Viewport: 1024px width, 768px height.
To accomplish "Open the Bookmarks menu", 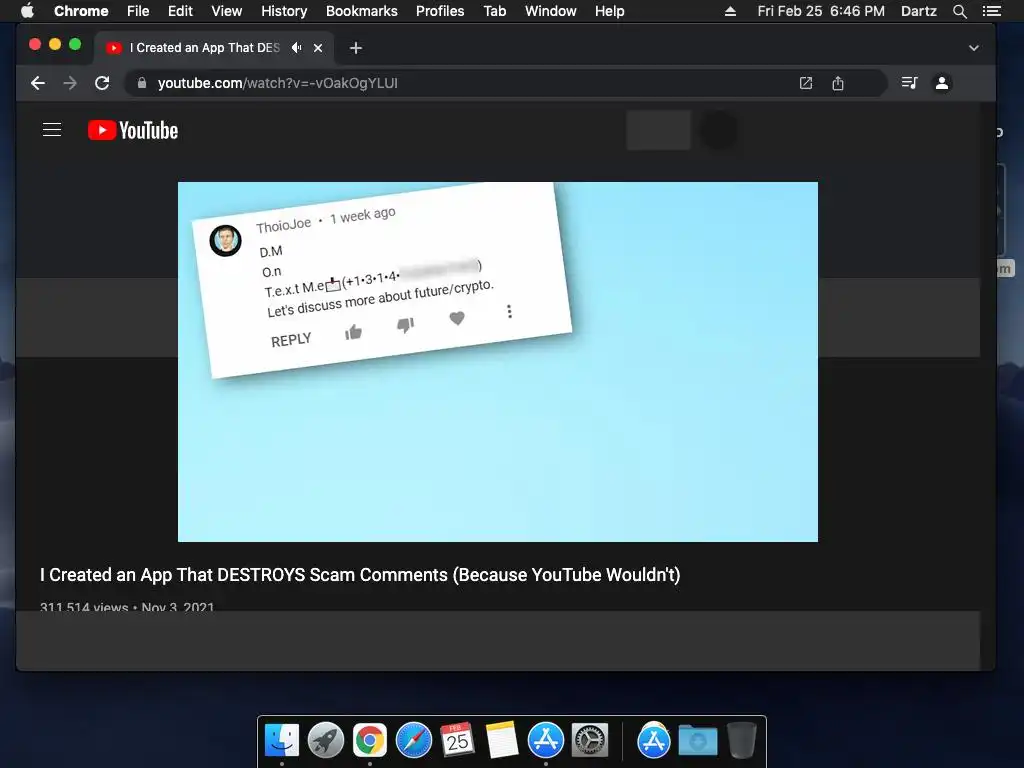I will pyautogui.click(x=362, y=11).
